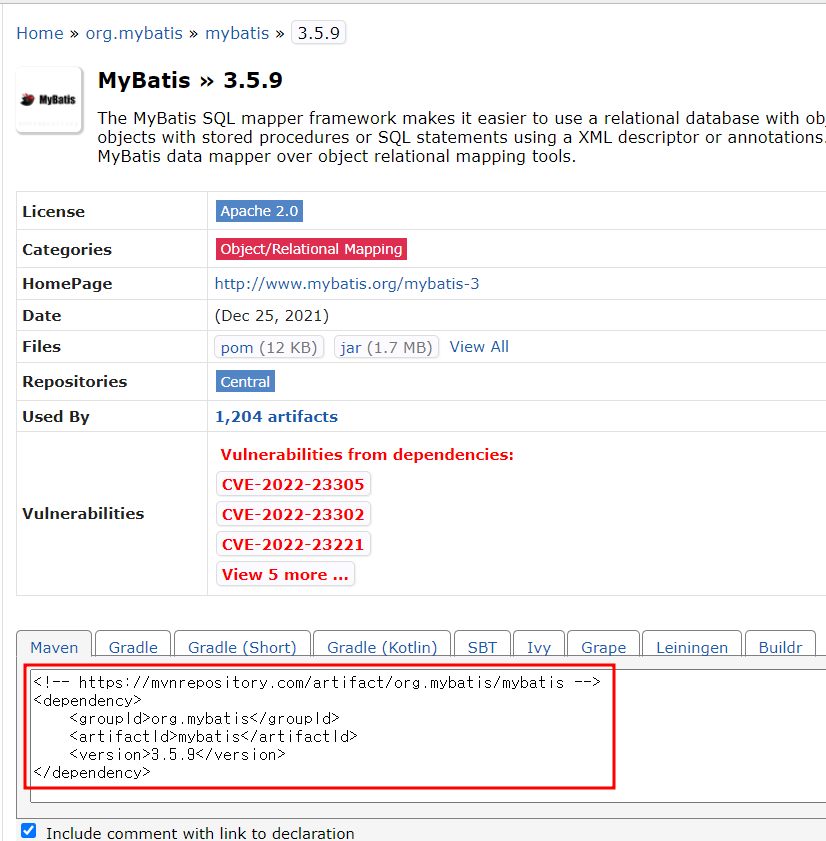Open the Apache 2.0 license badge

coord(259,211)
